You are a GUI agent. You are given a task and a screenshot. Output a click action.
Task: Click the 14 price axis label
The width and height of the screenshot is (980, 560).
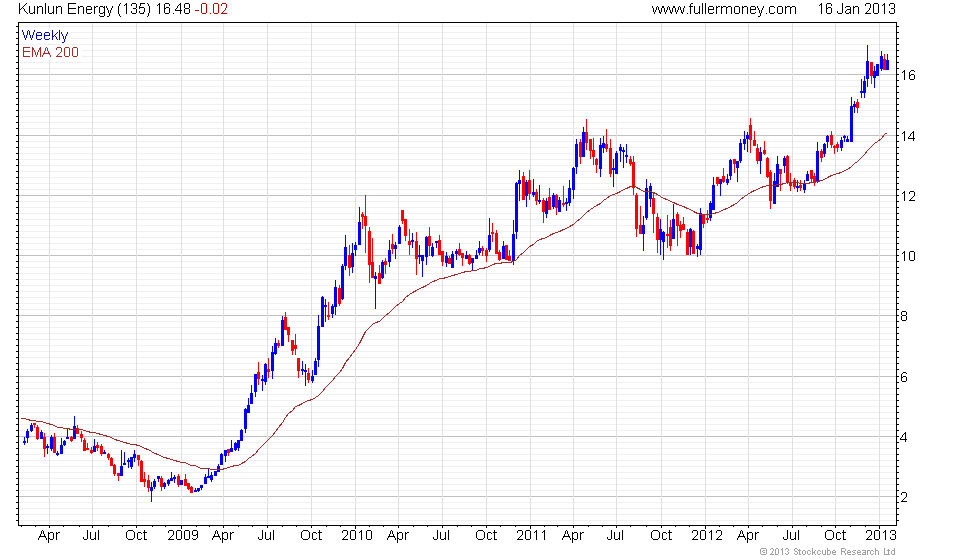click(908, 136)
